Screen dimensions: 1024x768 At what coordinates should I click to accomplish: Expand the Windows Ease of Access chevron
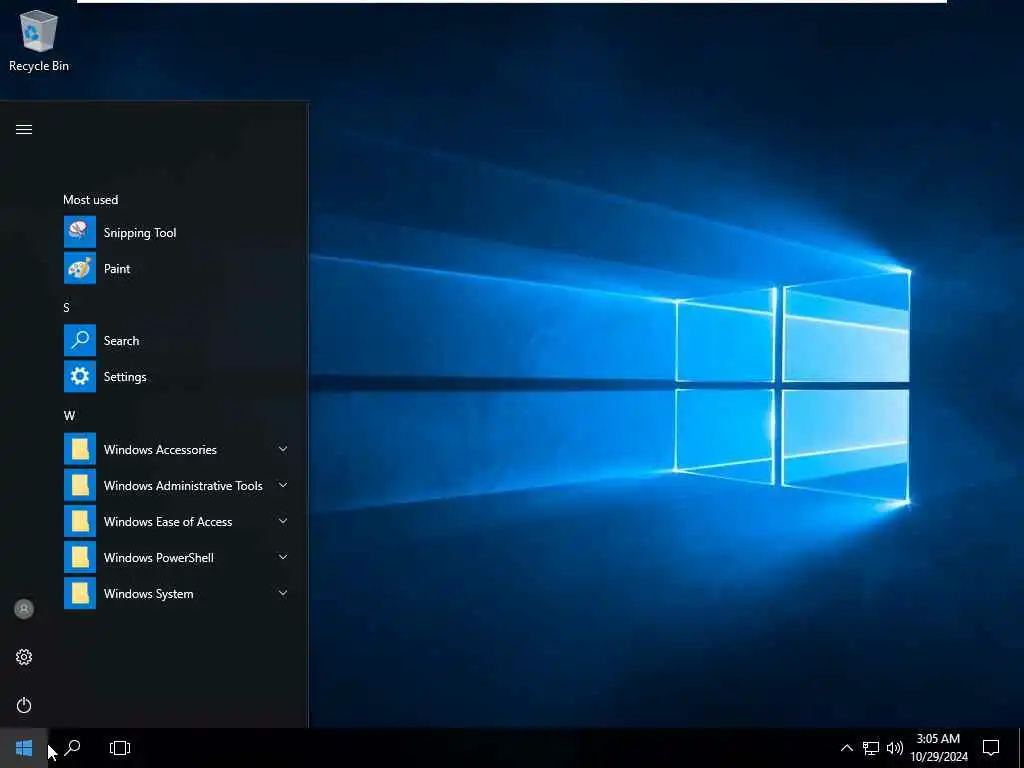click(283, 521)
